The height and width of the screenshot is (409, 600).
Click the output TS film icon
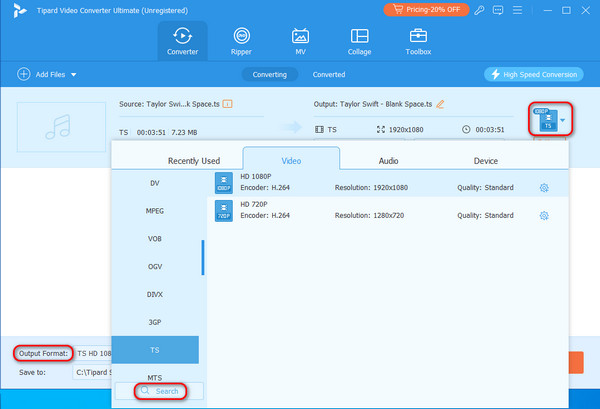[x=319, y=130]
